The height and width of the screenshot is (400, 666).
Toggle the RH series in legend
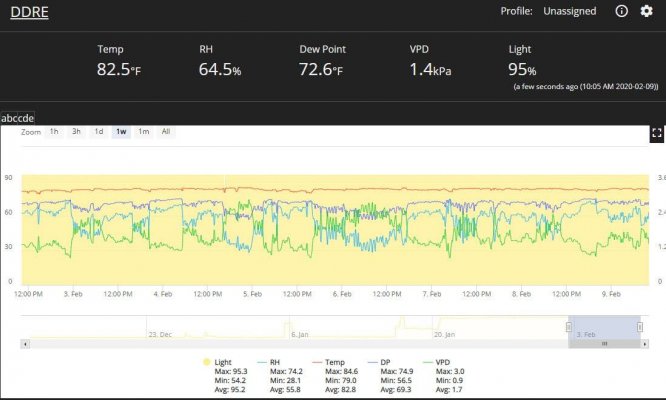(x=269, y=362)
